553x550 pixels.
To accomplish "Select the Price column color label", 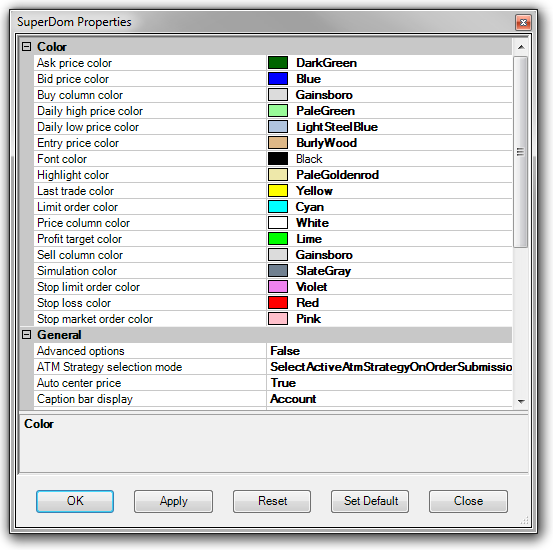I will pyautogui.click(x=84, y=223).
